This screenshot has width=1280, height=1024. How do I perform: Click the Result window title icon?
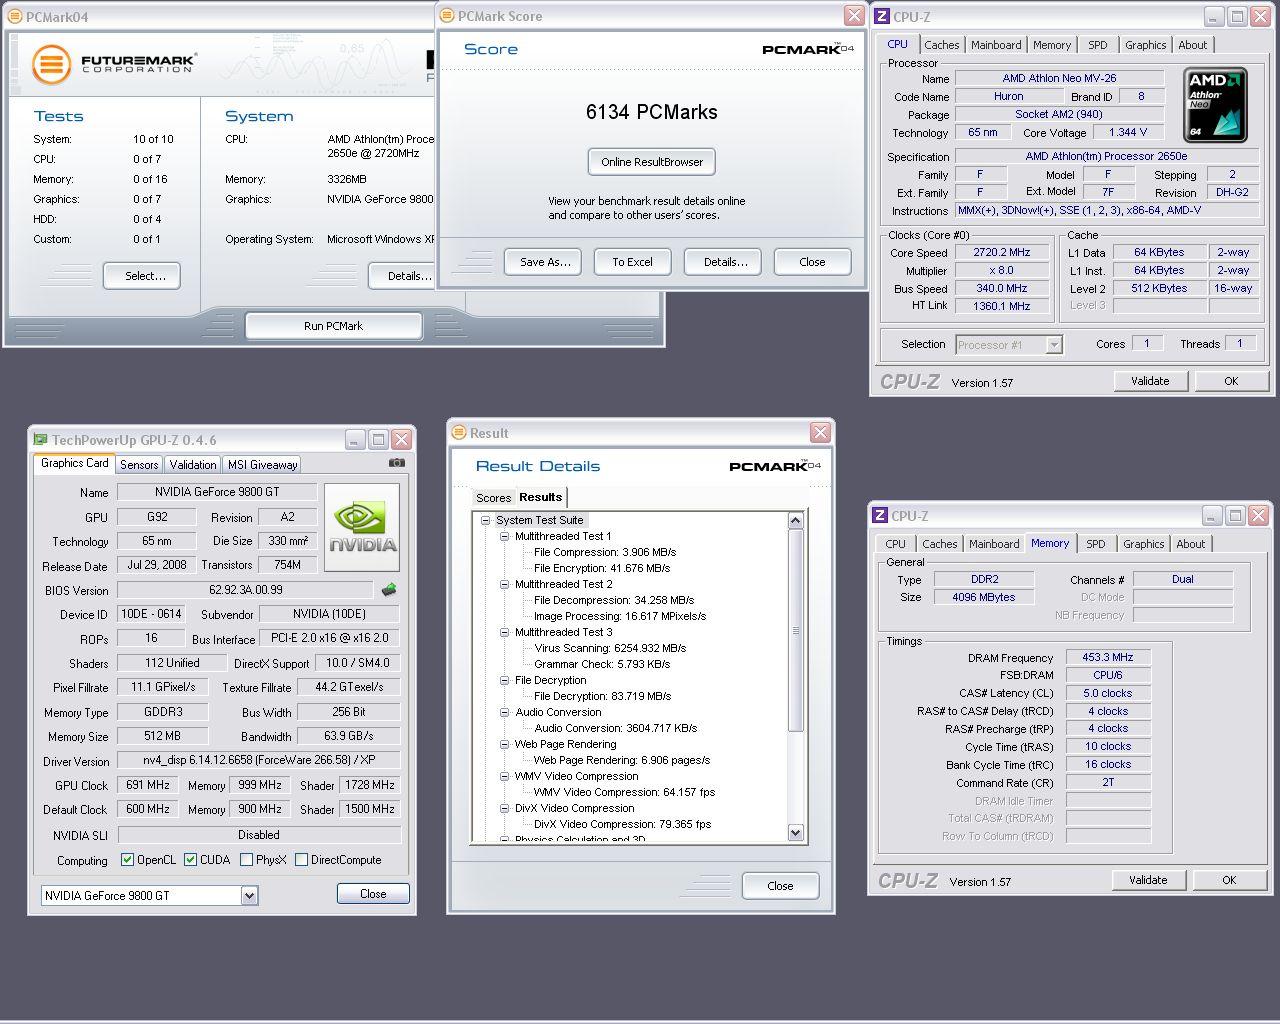[459, 432]
